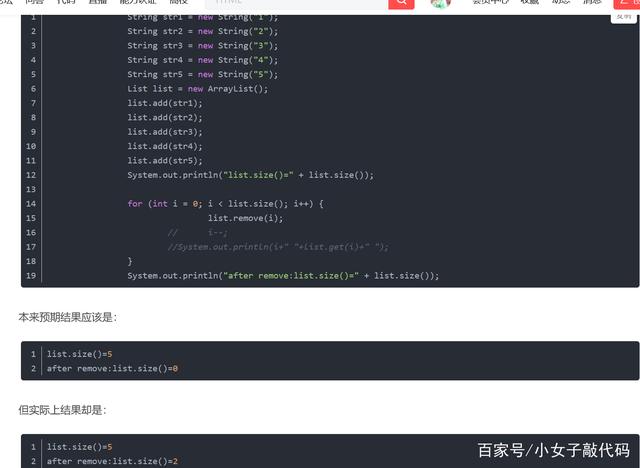Select the 代码 navigation item

[x=66, y=2]
